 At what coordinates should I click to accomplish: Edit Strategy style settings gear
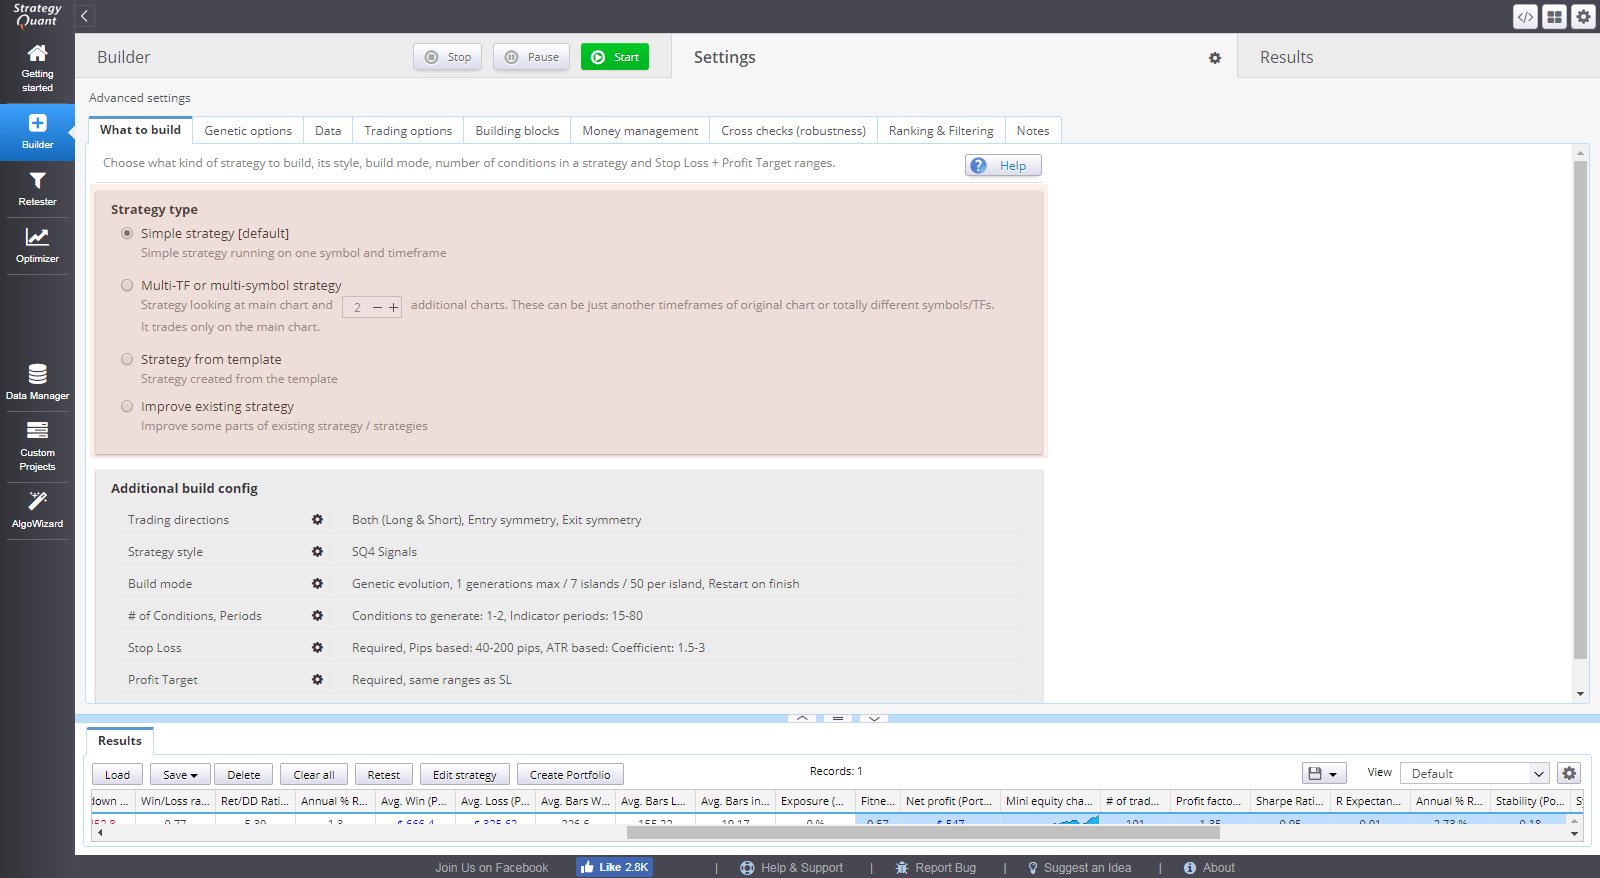point(317,552)
